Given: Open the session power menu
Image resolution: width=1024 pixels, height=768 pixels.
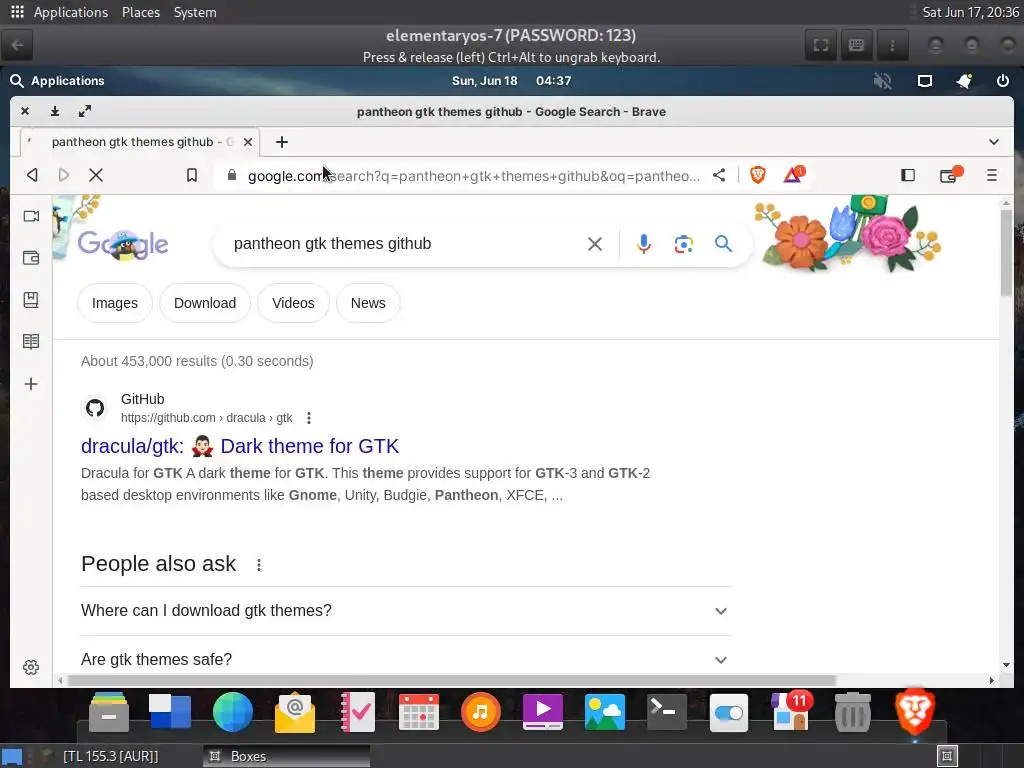Looking at the screenshot, I should point(1002,81).
